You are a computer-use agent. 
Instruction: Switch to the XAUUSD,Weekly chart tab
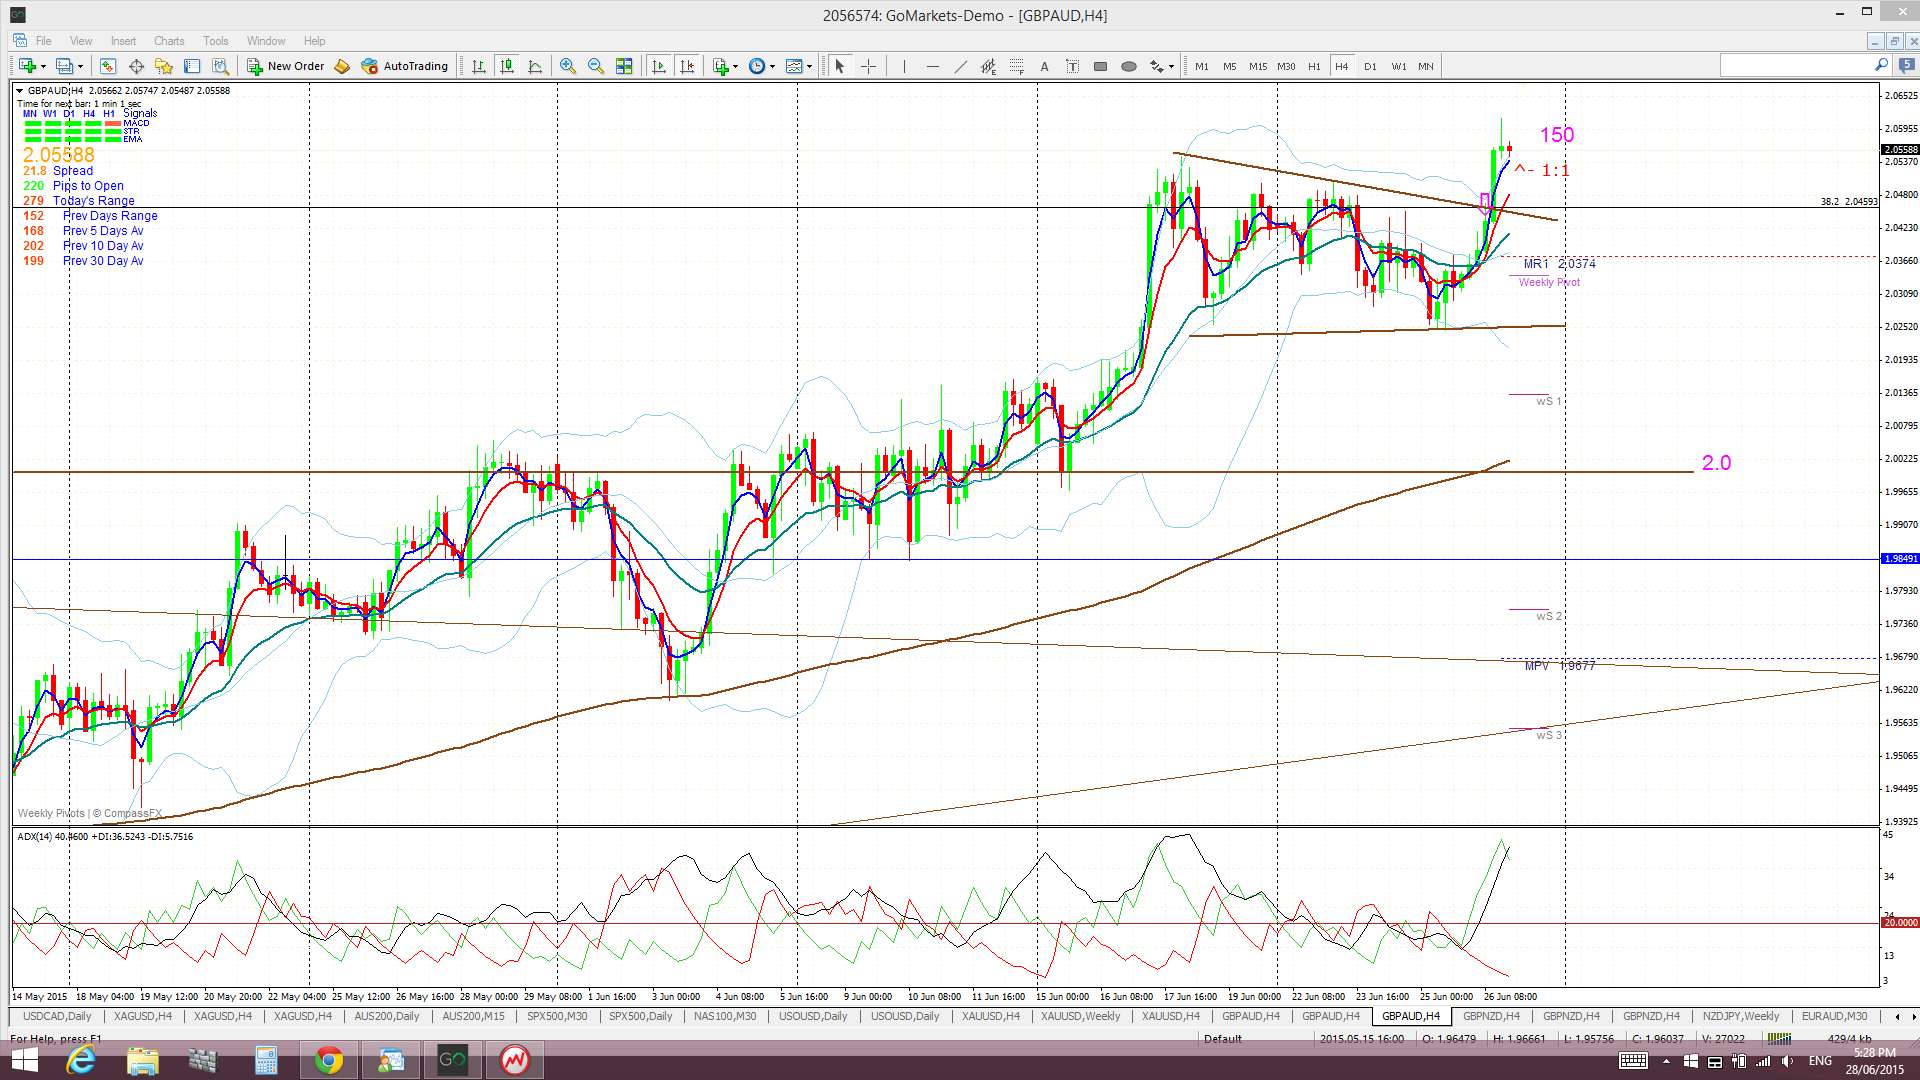(x=1080, y=1016)
